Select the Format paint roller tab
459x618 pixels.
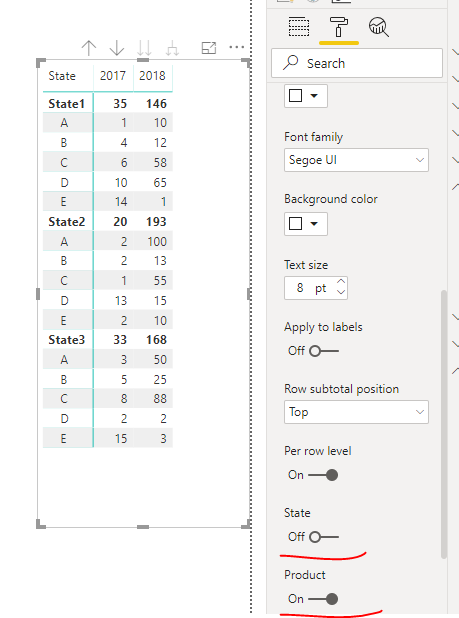click(x=339, y=27)
